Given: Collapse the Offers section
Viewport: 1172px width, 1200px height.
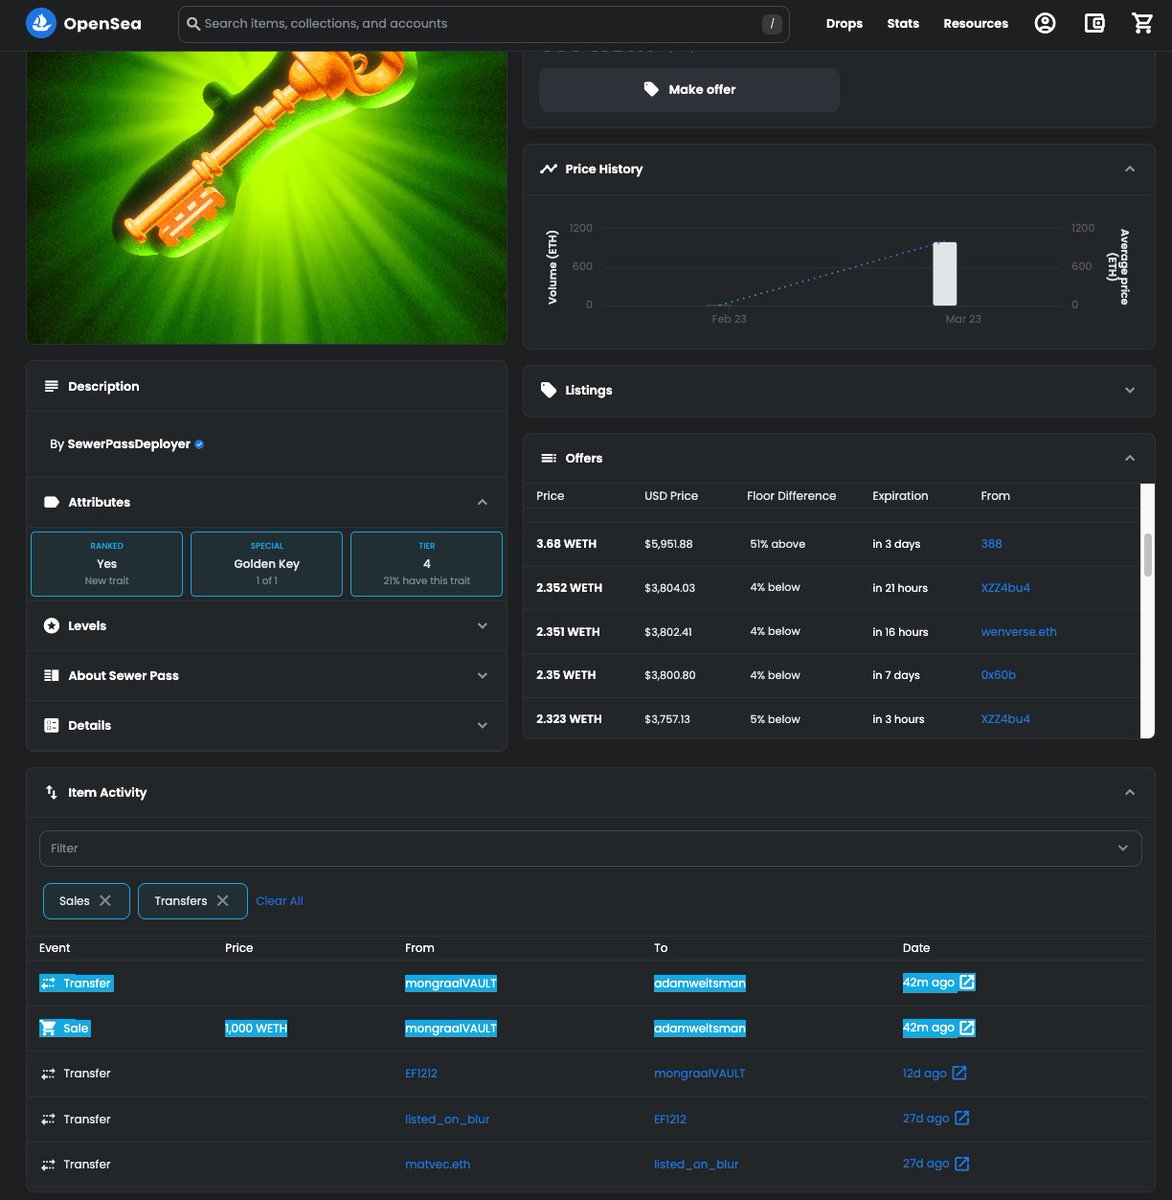Looking at the screenshot, I should pos(1130,458).
